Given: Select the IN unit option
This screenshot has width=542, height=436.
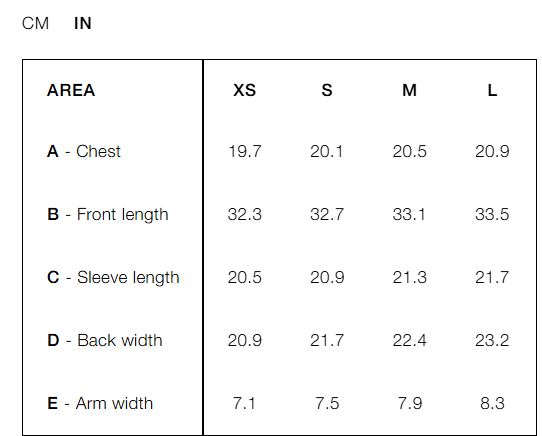Looking at the screenshot, I should coord(83,24).
